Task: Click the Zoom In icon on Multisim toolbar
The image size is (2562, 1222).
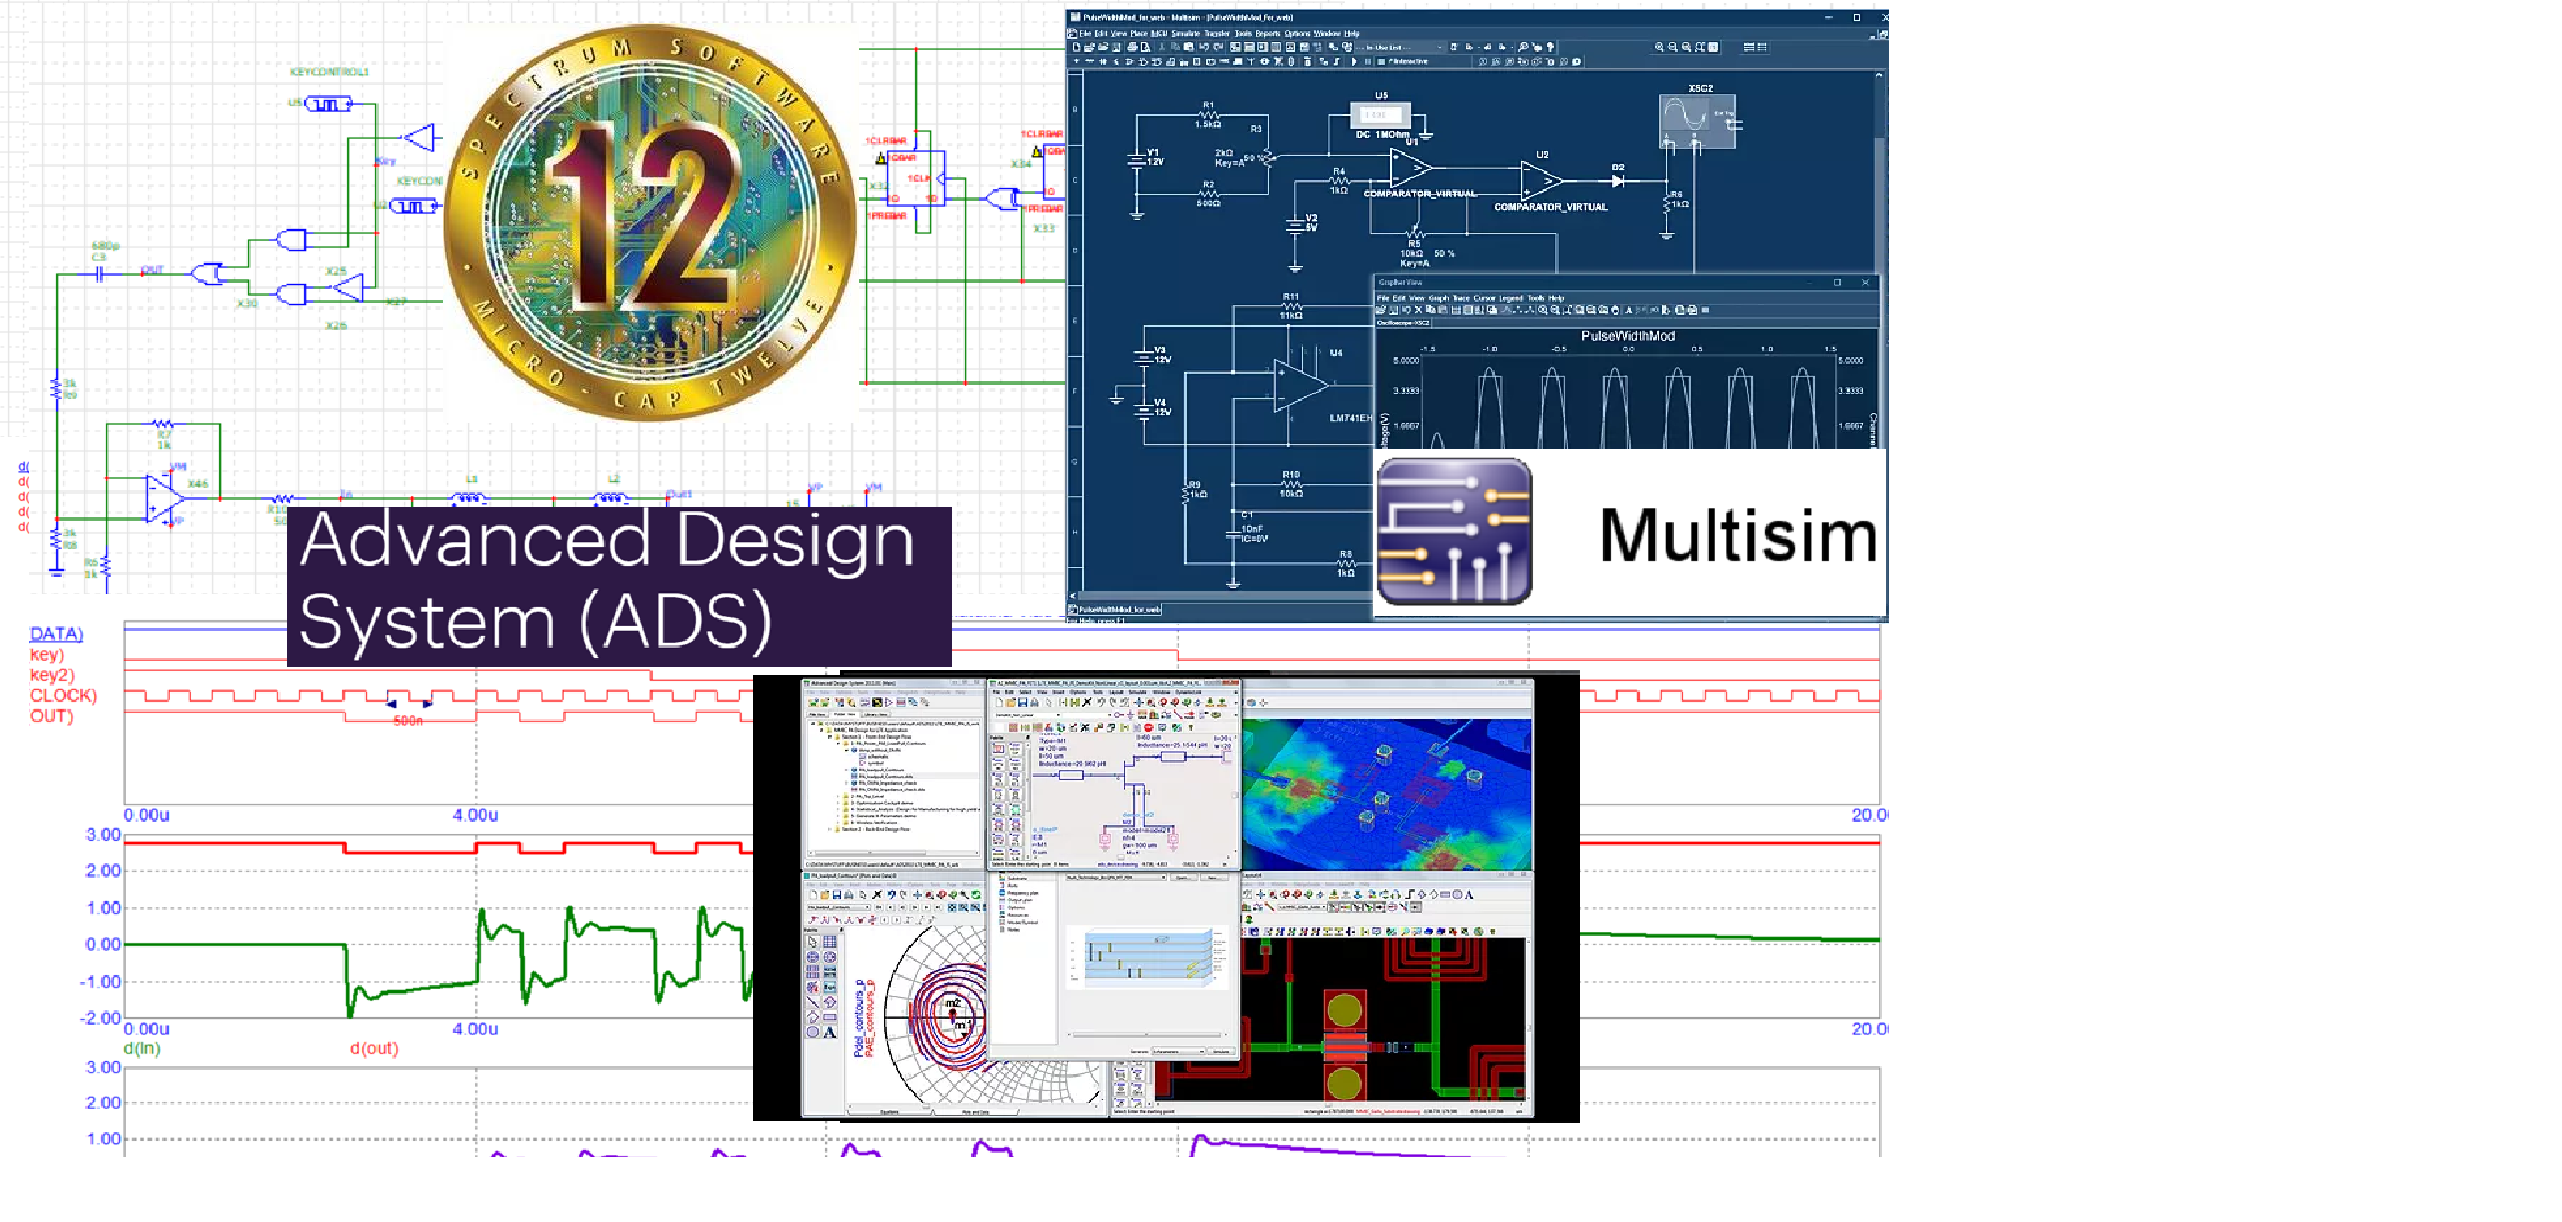Action: [x=1659, y=47]
